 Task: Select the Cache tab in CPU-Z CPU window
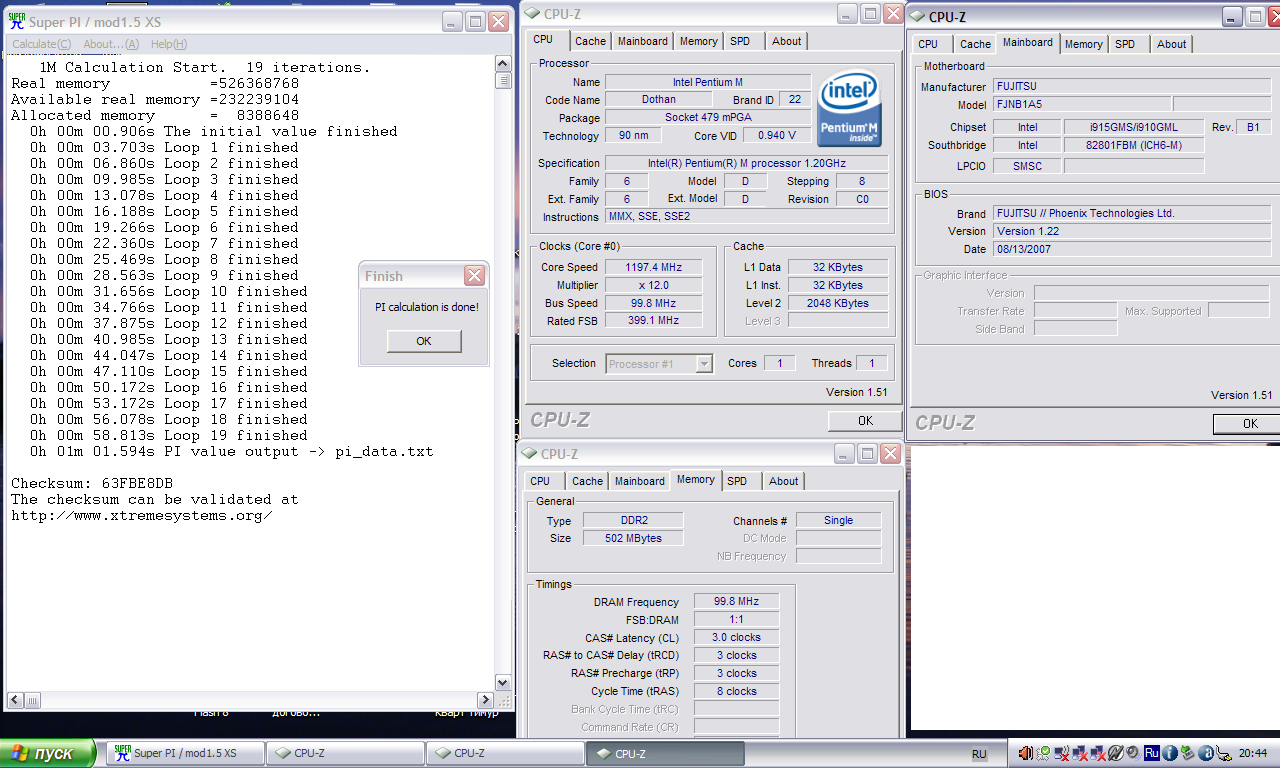[x=590, y=41]
